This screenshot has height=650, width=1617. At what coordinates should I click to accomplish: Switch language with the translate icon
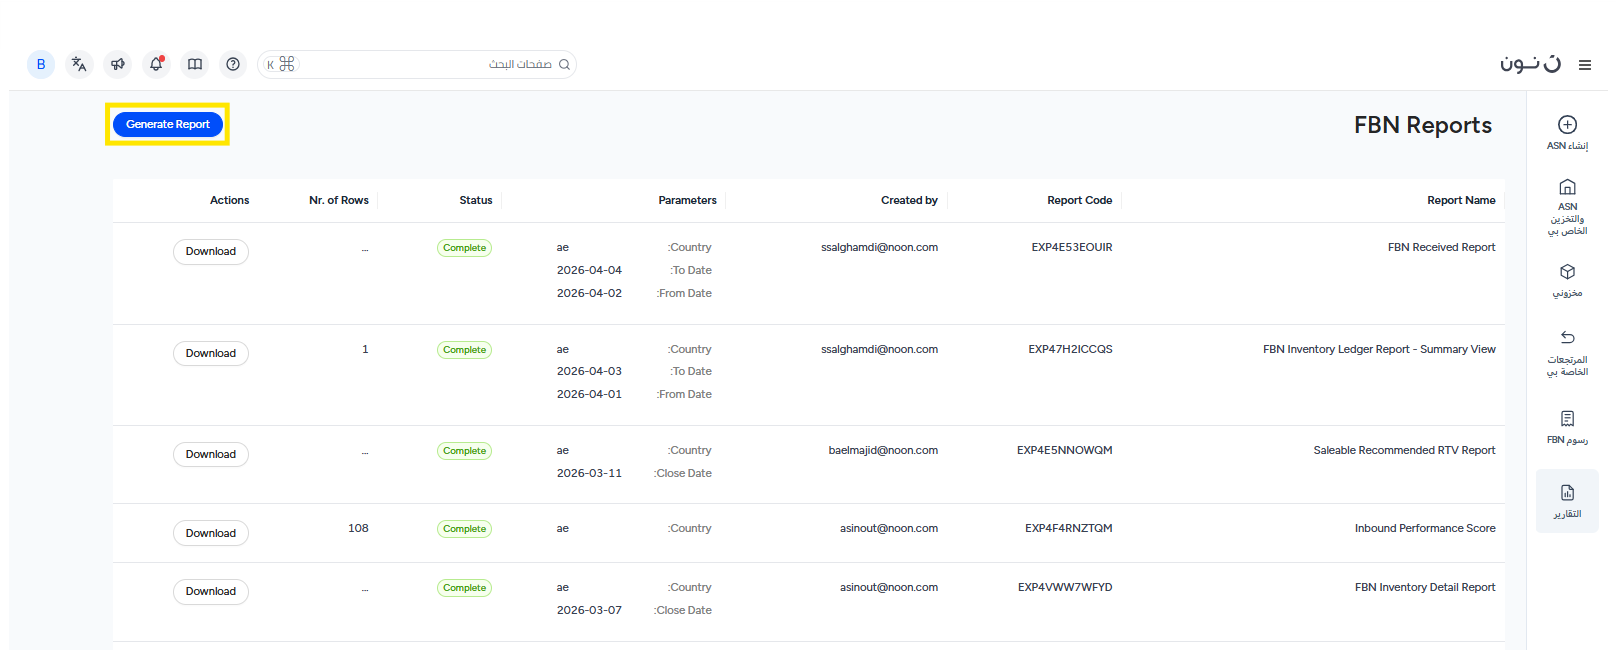click(x=79, y=64)
